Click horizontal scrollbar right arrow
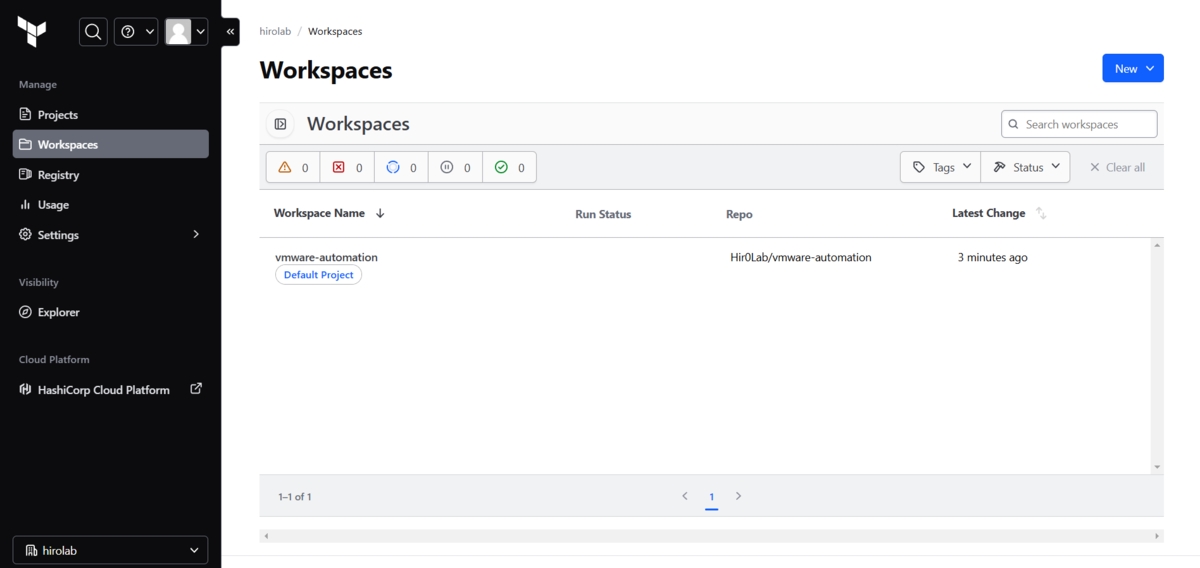 tap(1157, 536)
